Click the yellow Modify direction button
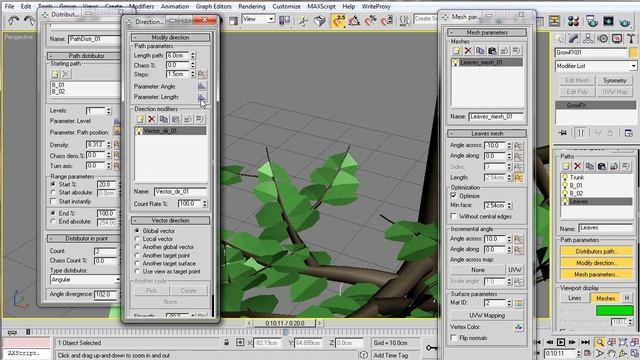This screenshot has height=360, width=640. 596,263
